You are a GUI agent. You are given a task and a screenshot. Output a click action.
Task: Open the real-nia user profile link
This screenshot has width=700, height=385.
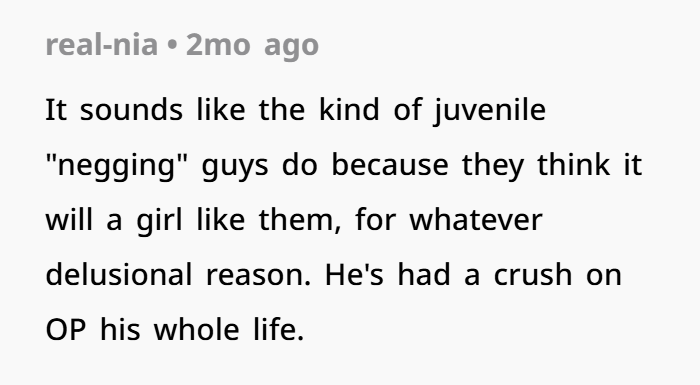click(102, 45)
